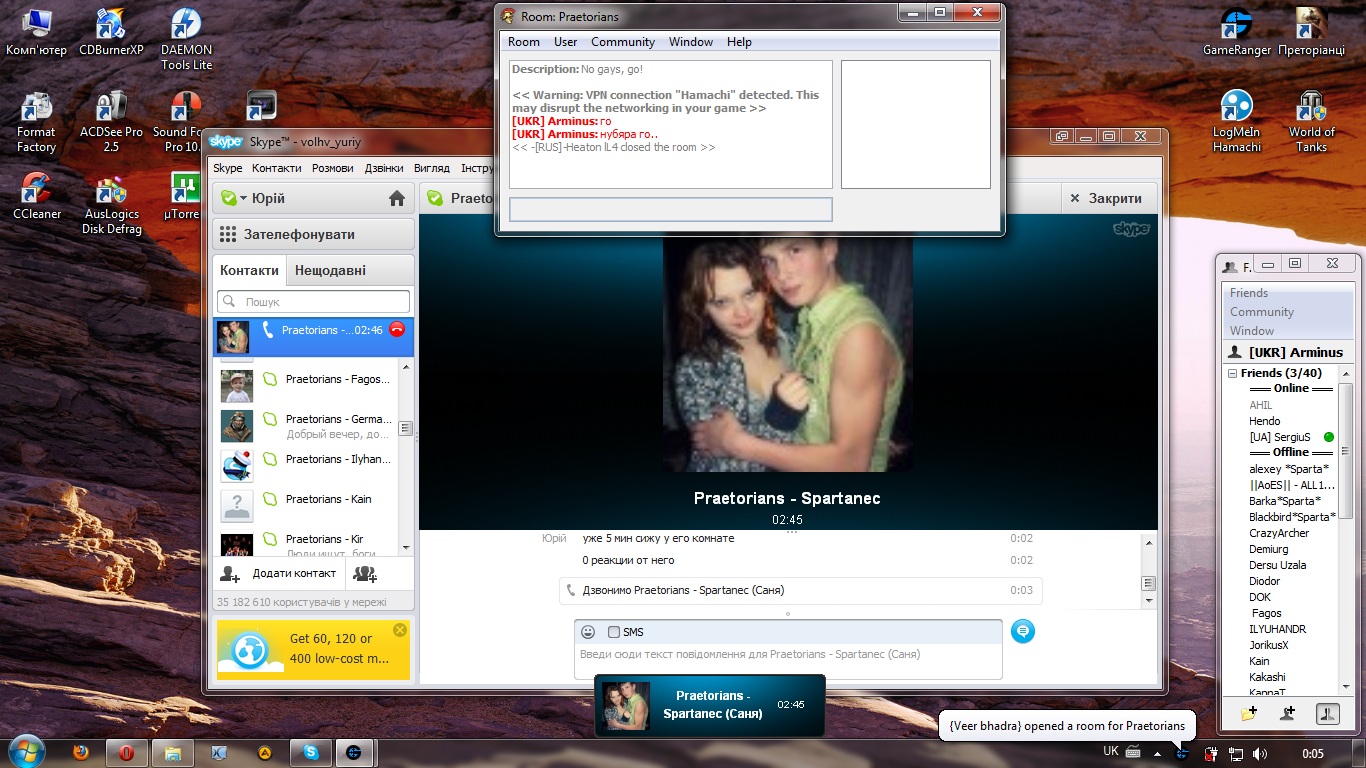Viewport: 1366px width, 768px height.
Task: Open the User menu in Praetorians room
Action: [x=566, y=42]
